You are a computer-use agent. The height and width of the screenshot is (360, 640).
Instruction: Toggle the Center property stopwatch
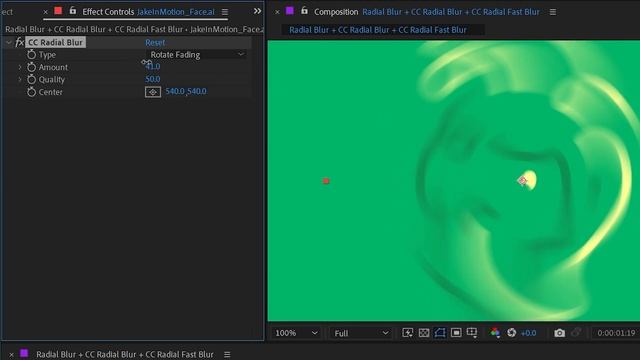tap(31, 92)
